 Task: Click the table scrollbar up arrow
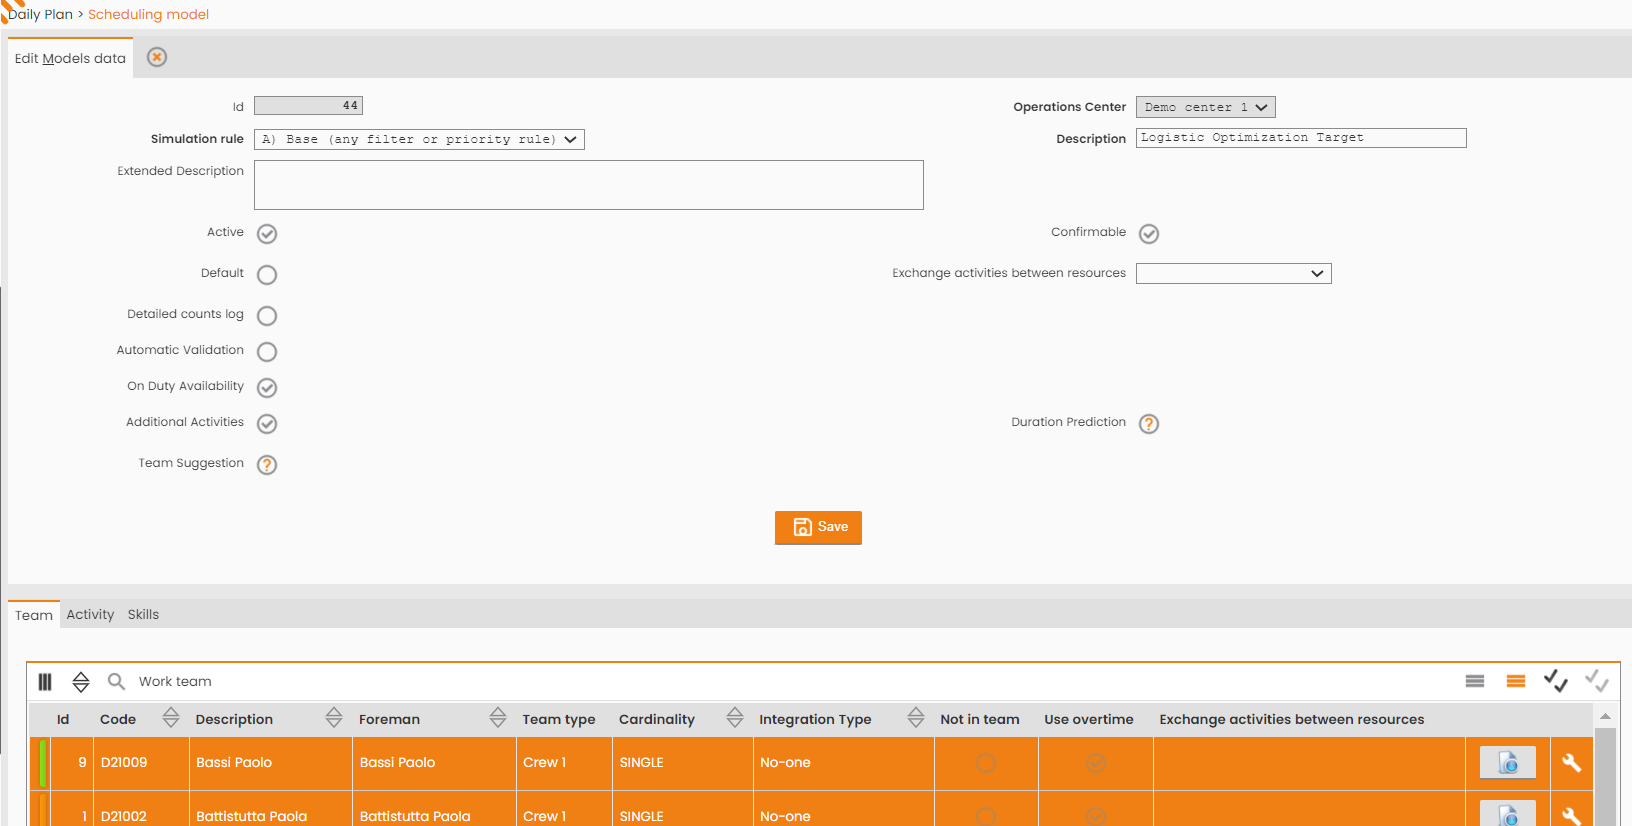(x=1605, y=716)
